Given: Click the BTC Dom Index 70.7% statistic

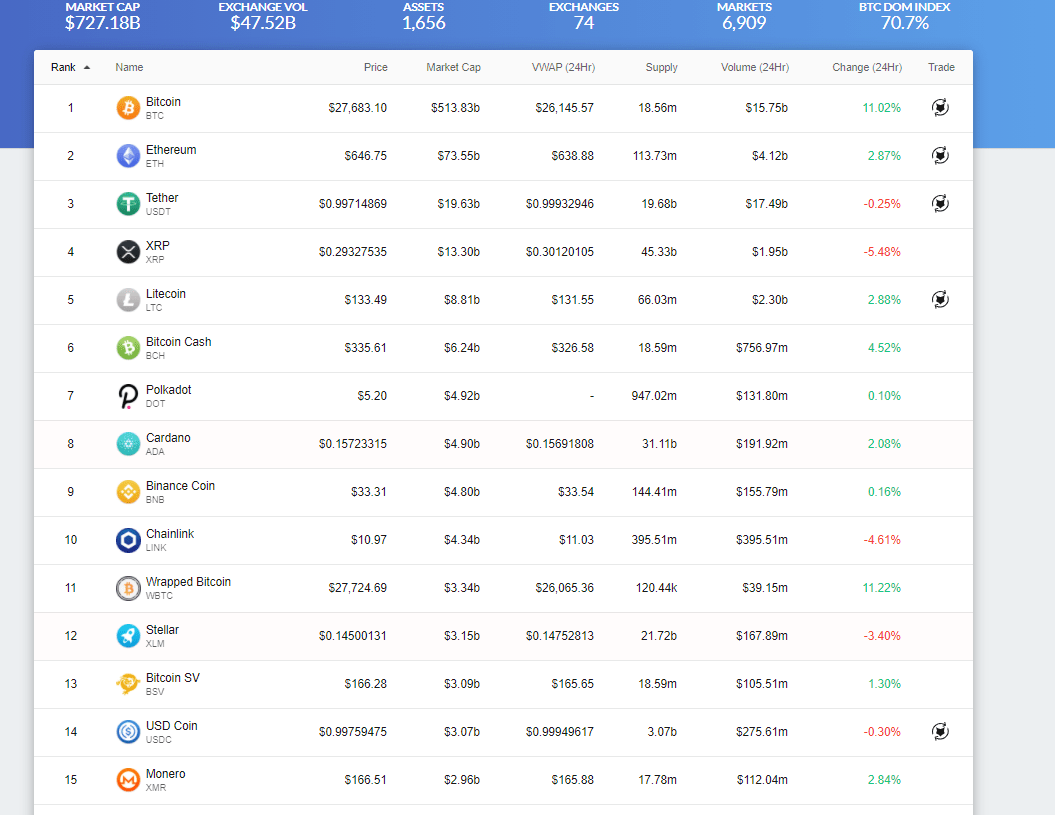Looking at the screenshot, I should (x=905, y=17).
